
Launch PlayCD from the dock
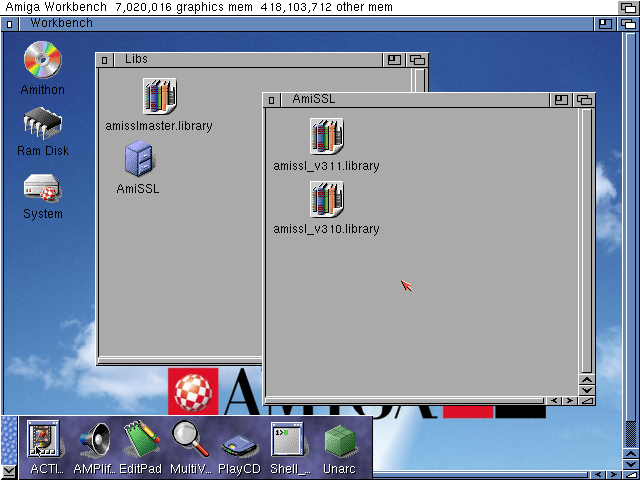pyautogui.click(x=240, y=446)
